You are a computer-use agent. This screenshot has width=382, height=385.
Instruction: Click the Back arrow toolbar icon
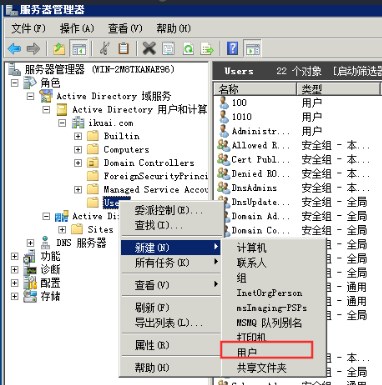14,49
